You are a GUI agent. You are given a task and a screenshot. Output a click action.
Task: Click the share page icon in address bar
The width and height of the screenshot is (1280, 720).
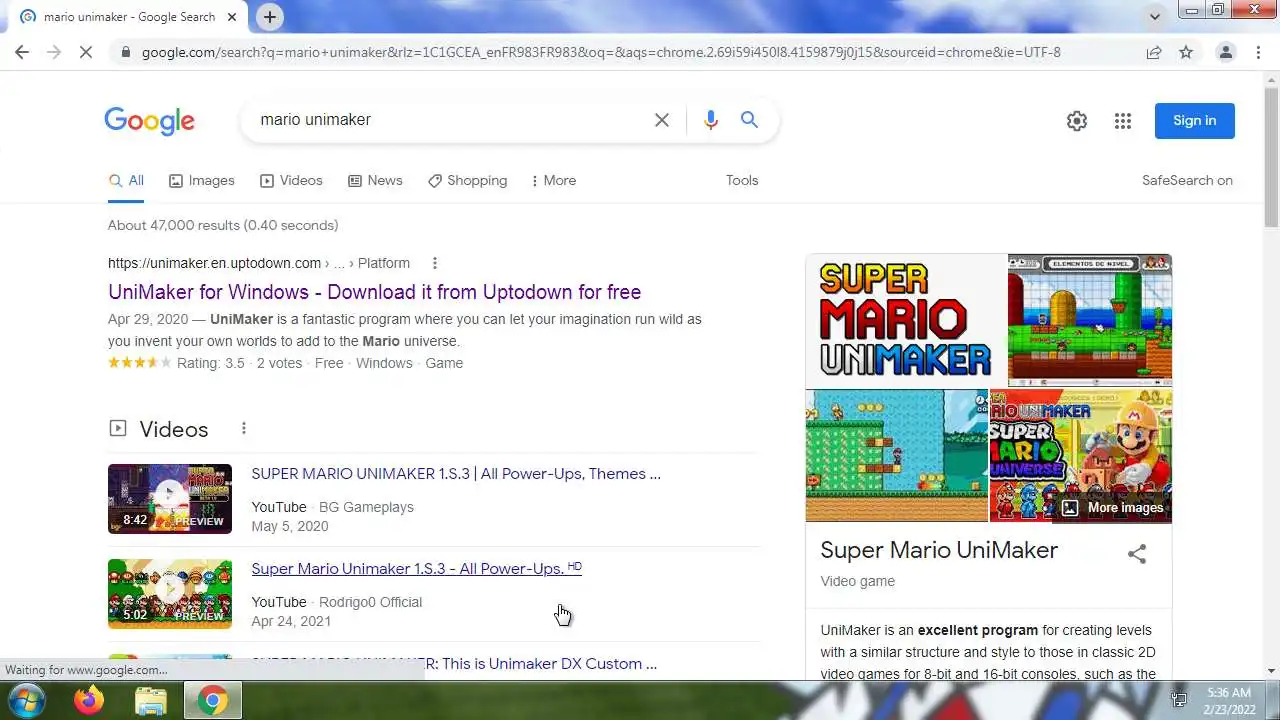[1154, 52]
